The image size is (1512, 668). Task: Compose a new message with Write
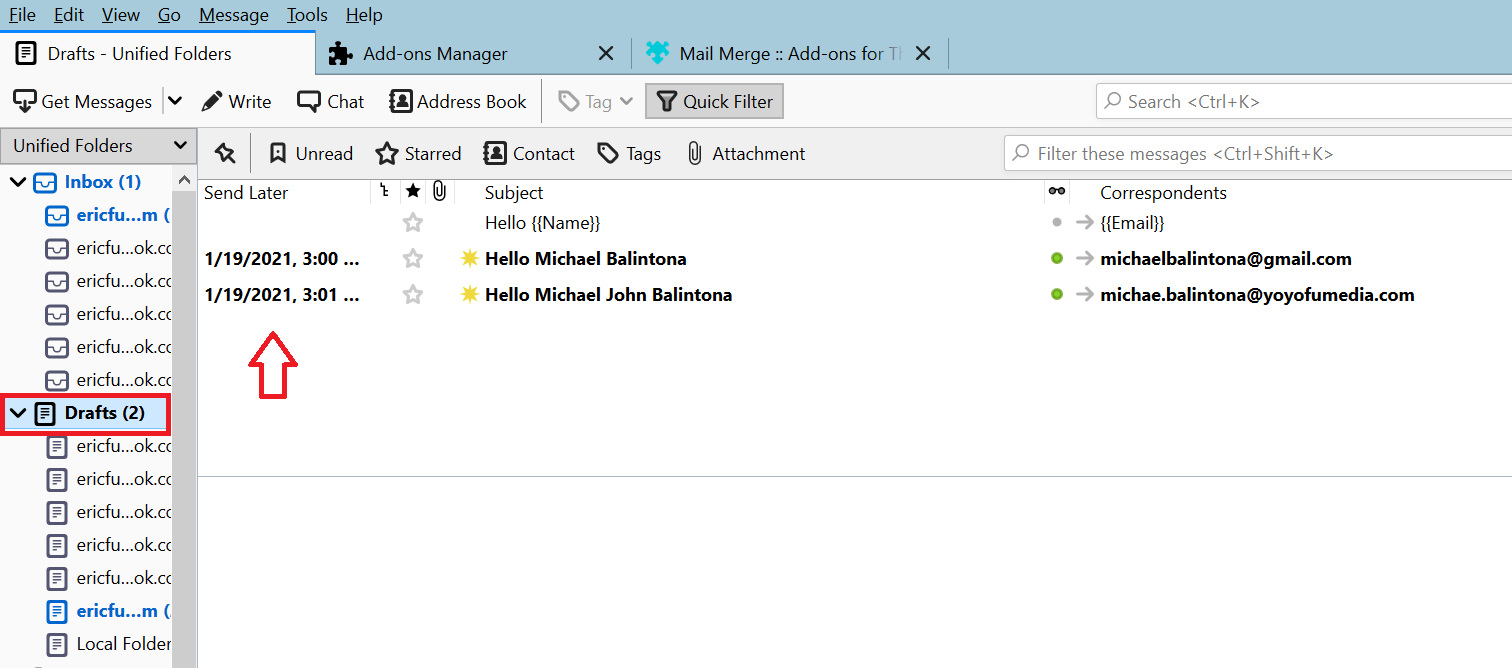[x=236, y=100]
